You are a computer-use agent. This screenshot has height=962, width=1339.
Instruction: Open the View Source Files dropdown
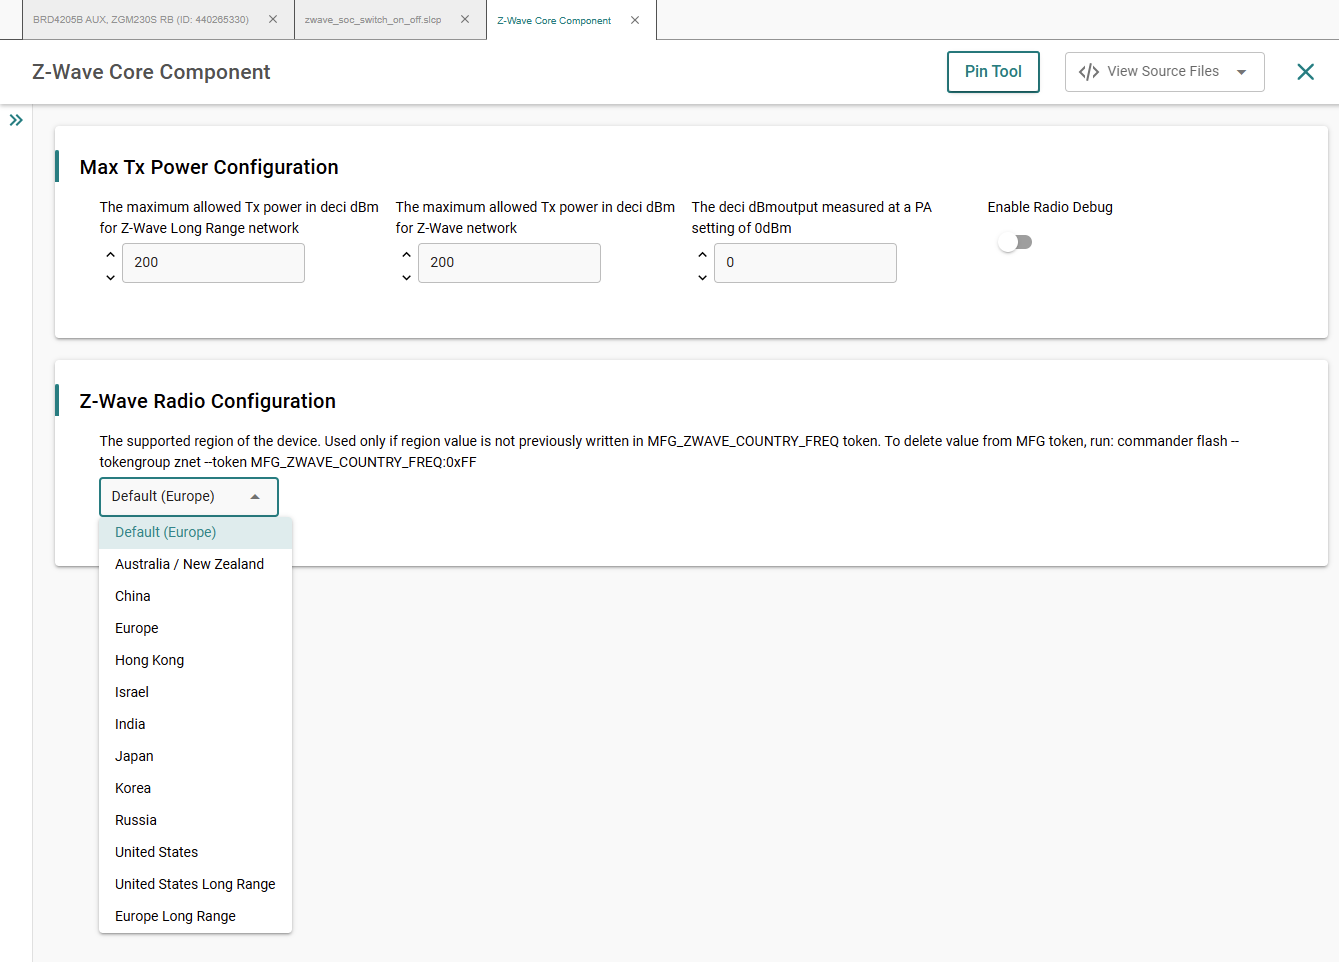[1240, 71]
